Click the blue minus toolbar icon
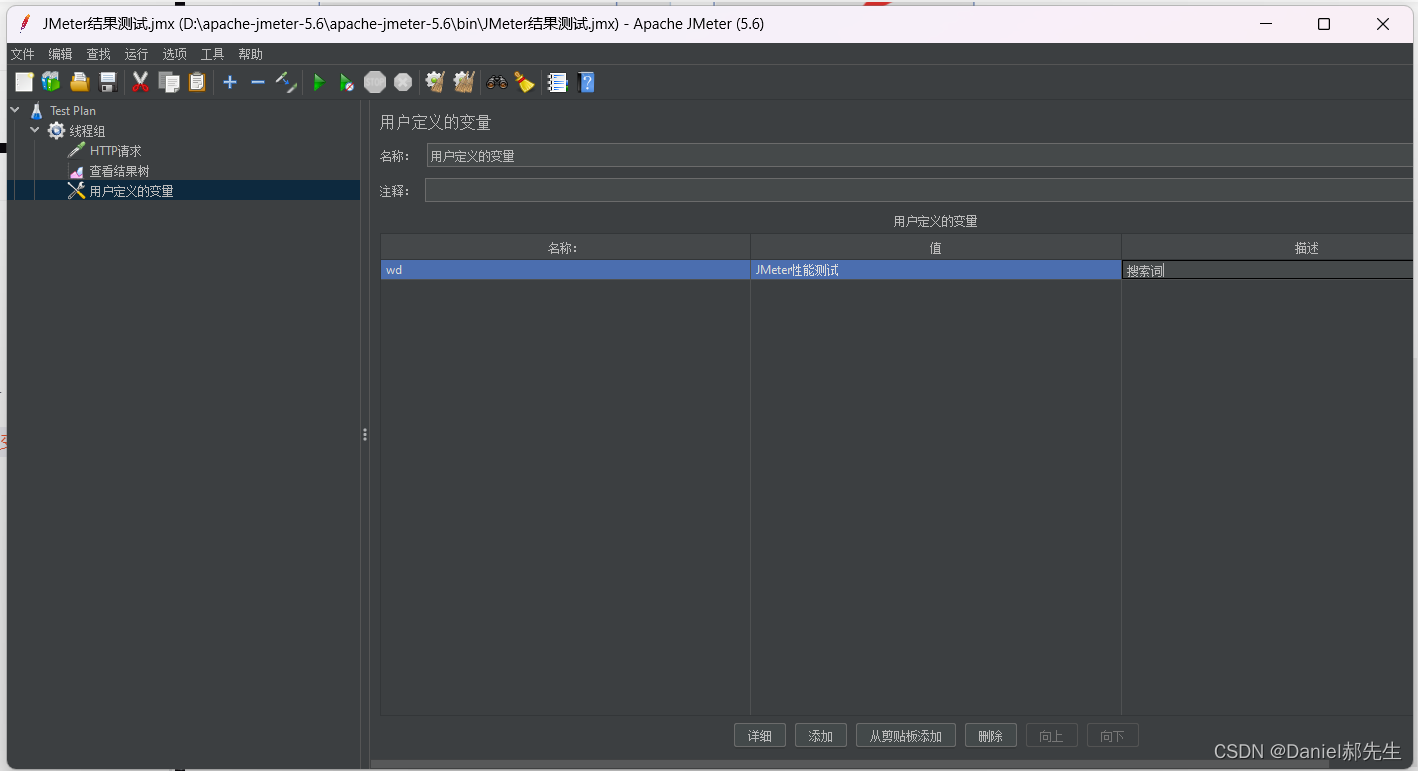Image resolution: width=1418 pixels, height=771 pixels. (258, 82)
